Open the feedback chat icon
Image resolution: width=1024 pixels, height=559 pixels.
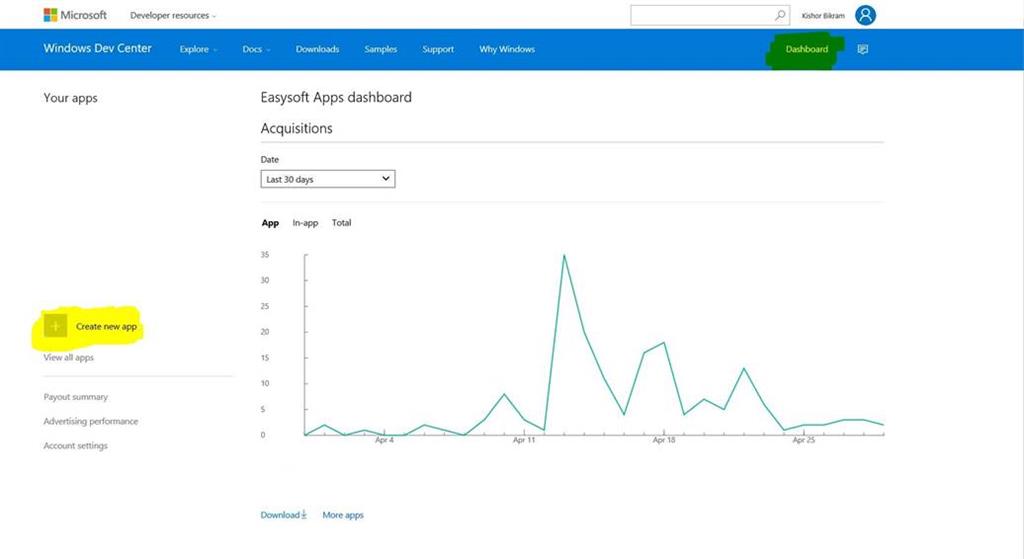863,49
